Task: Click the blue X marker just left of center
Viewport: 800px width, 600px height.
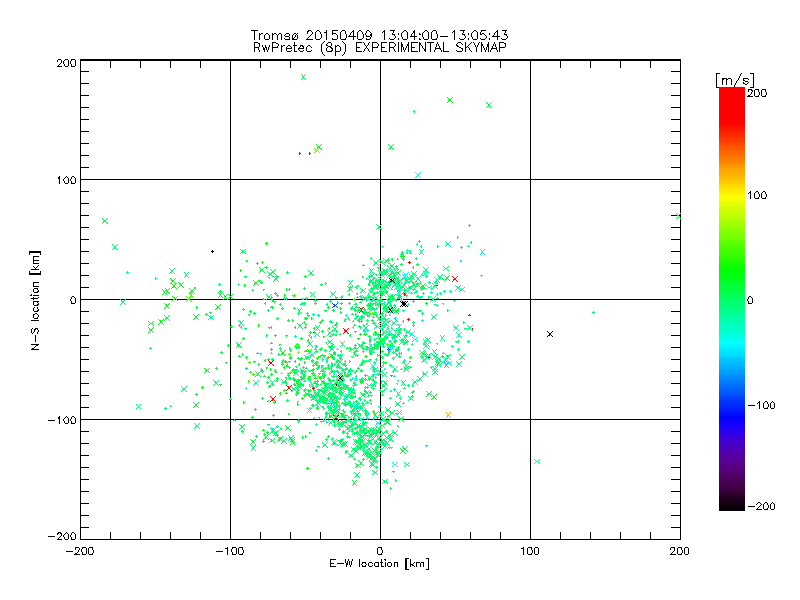Action: [x=335, y=305]
